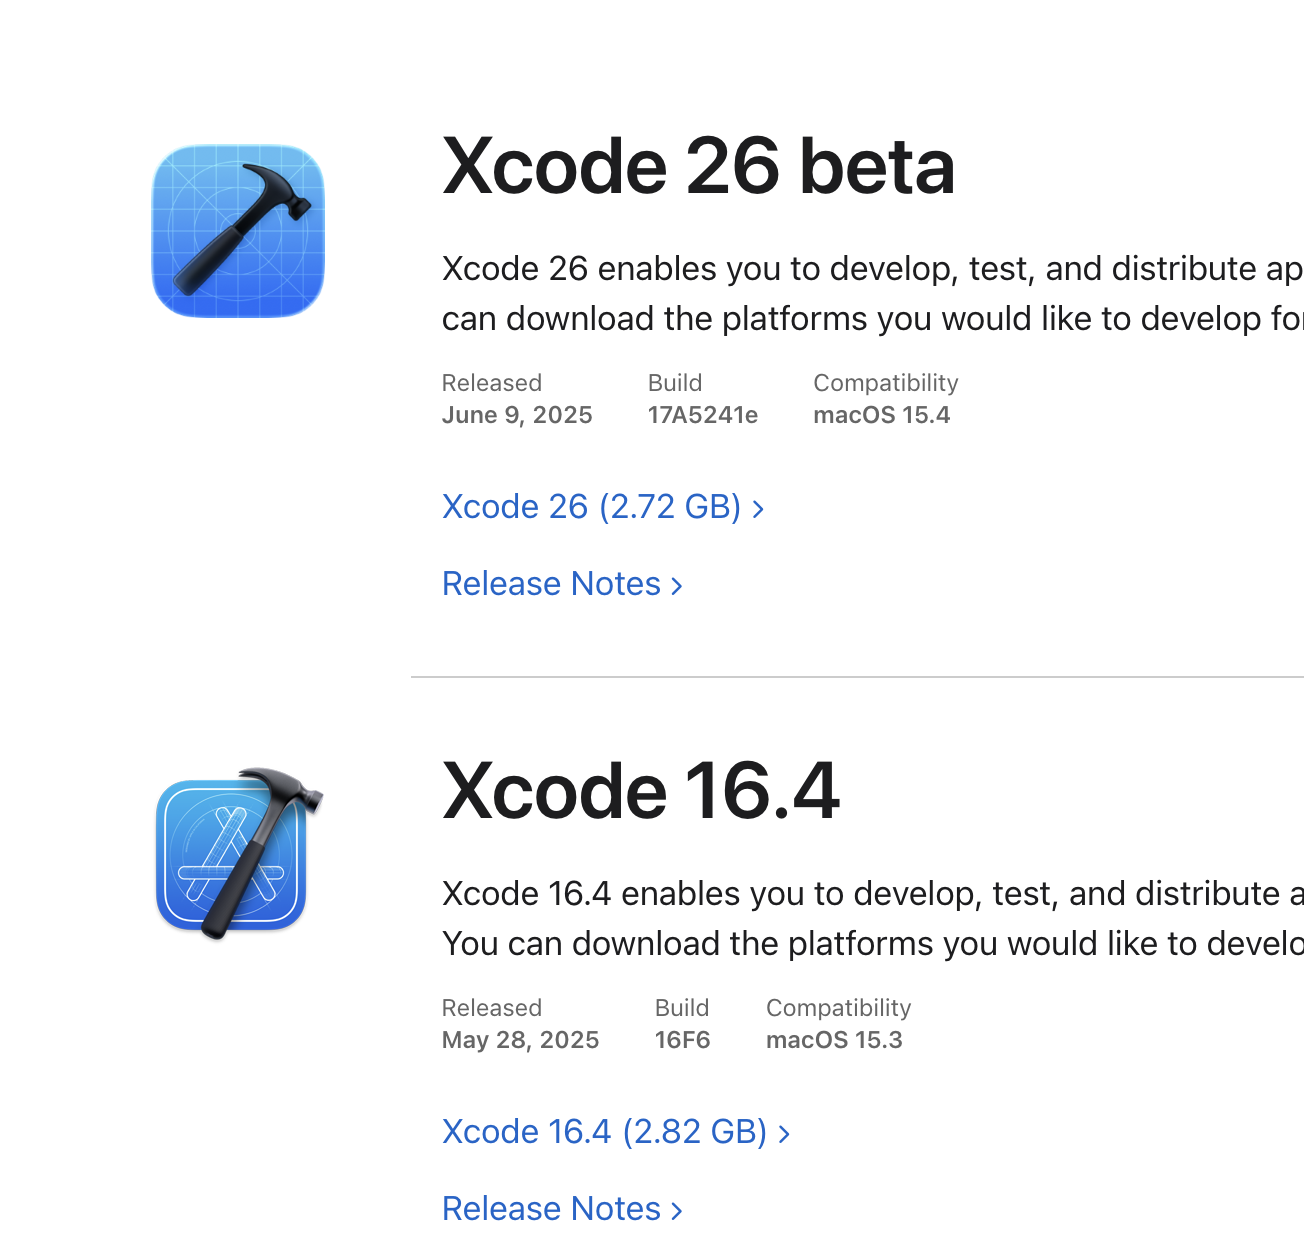Click the chevron next to first Release Notes
1304x1240 pixels.
point(676,586)
